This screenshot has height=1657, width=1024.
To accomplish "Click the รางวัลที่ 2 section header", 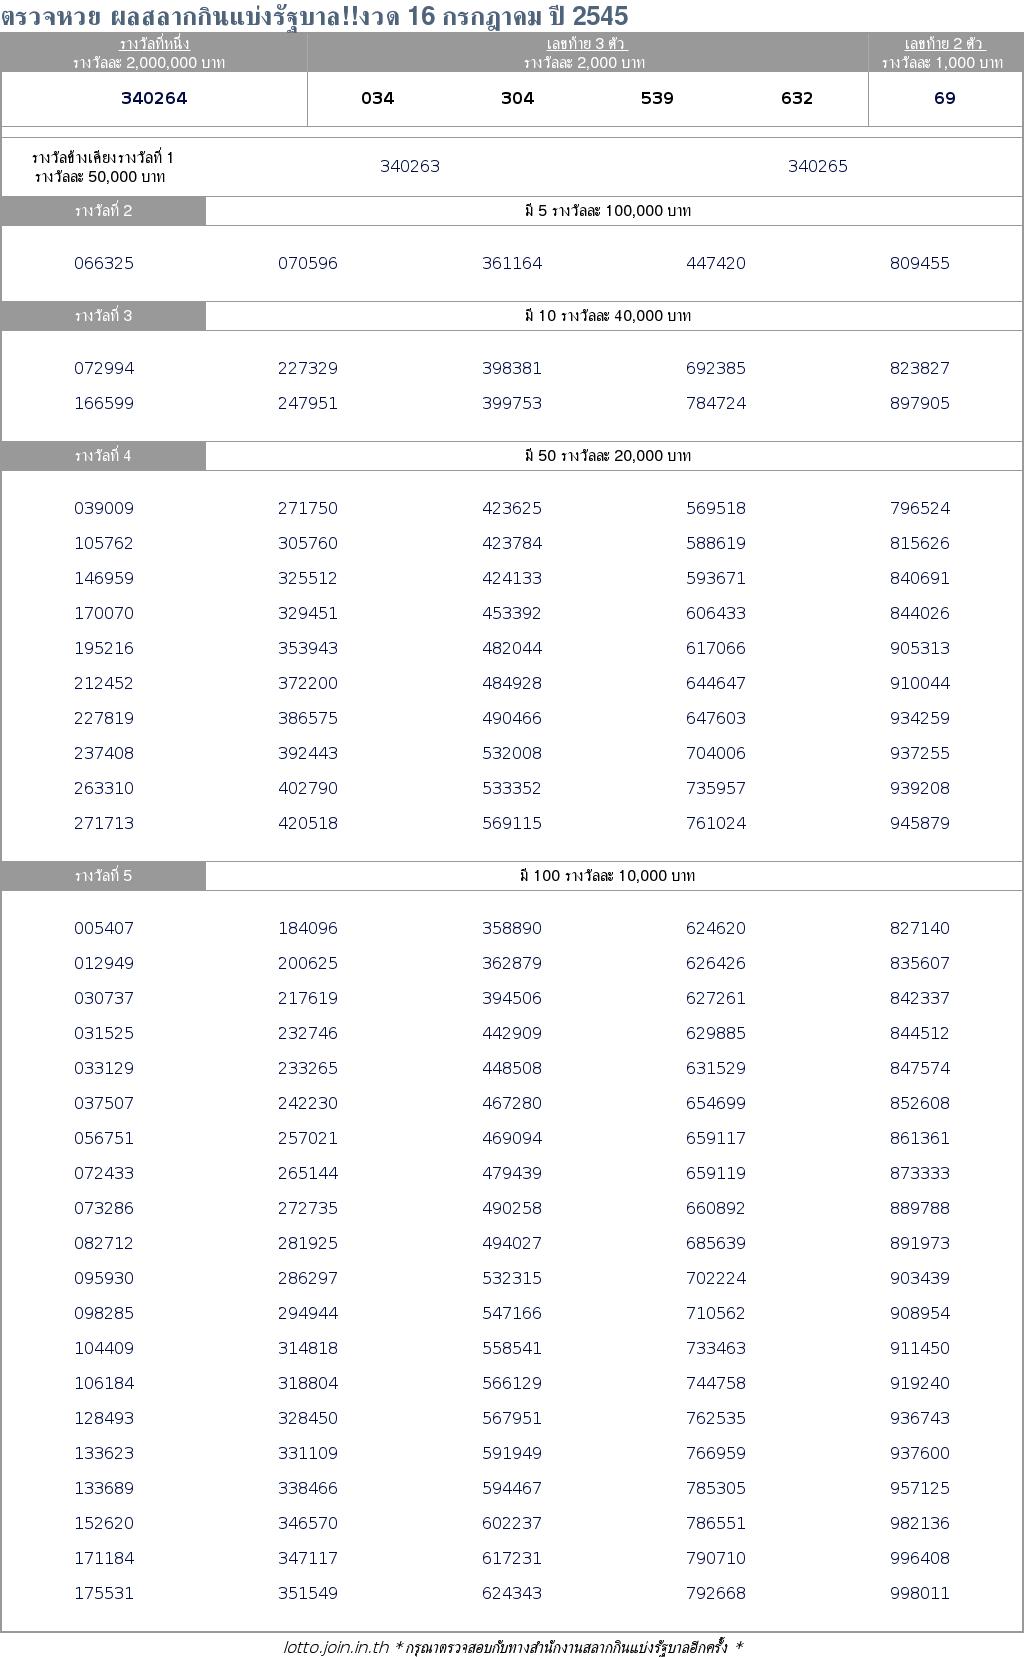I will point(103,210).
